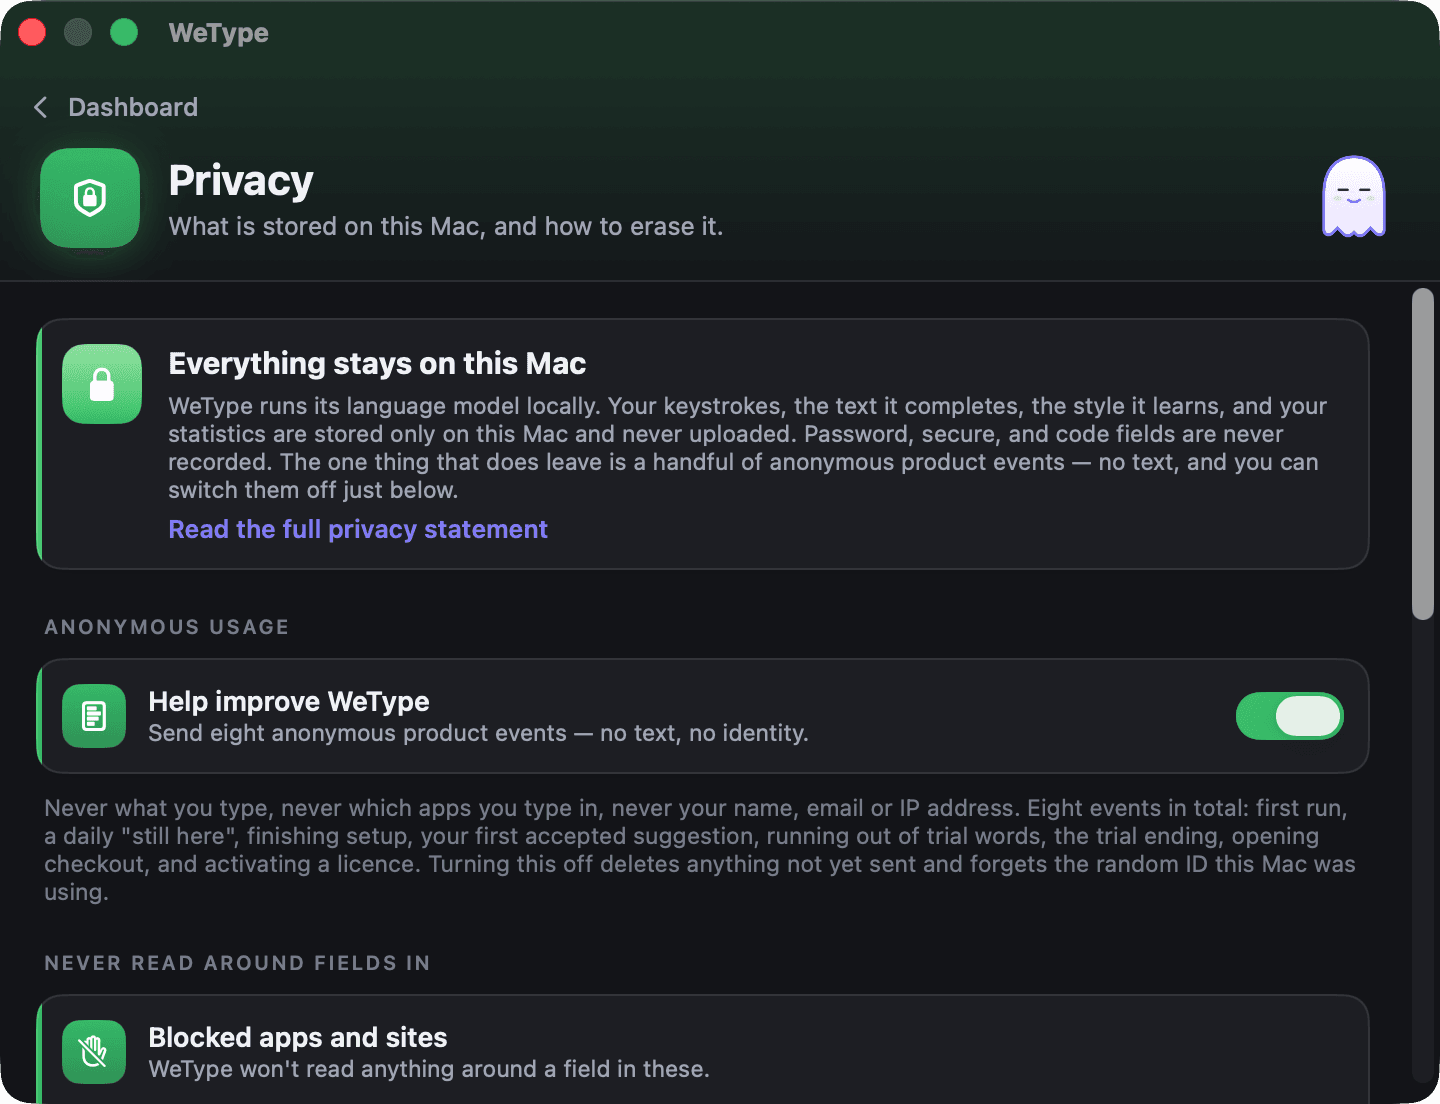Click 'Send eight anonymous product events' description
This screenshot has width=1440, height=1104.
coord(478,733)
